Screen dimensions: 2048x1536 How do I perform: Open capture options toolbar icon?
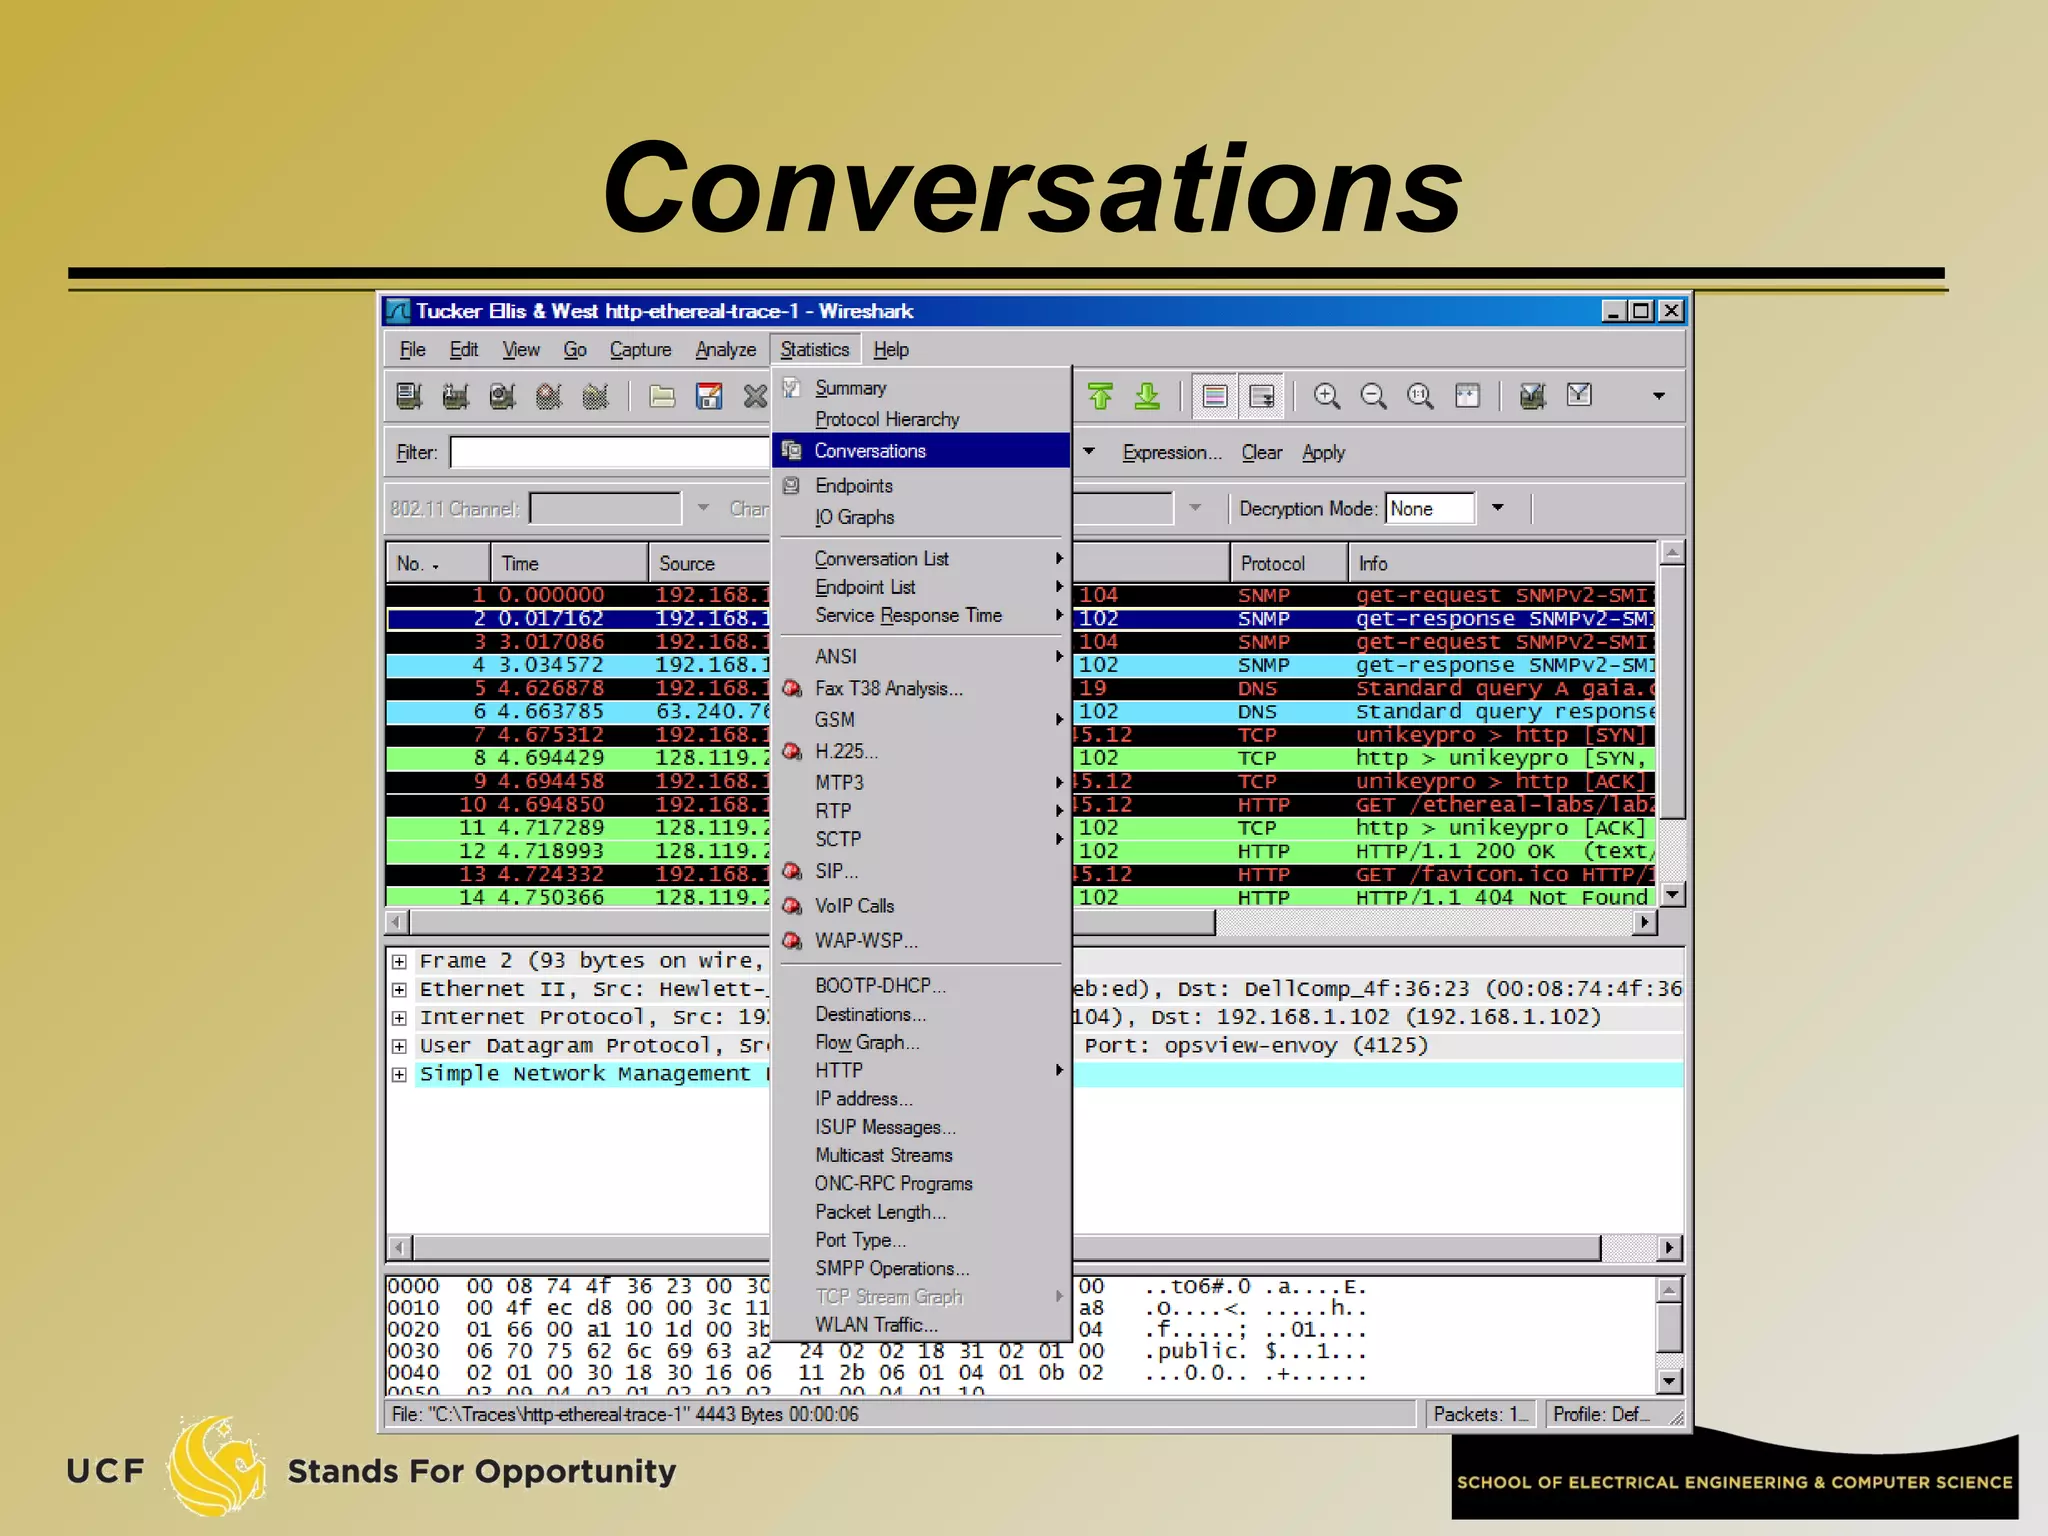click(456, 397)
